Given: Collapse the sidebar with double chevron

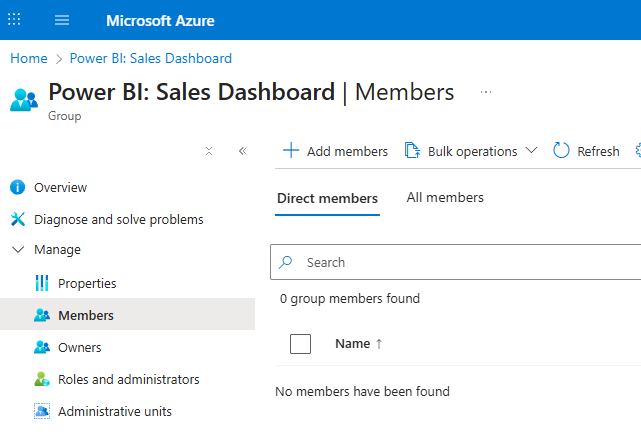Looking at the screenshot, I should coord(243,151).
